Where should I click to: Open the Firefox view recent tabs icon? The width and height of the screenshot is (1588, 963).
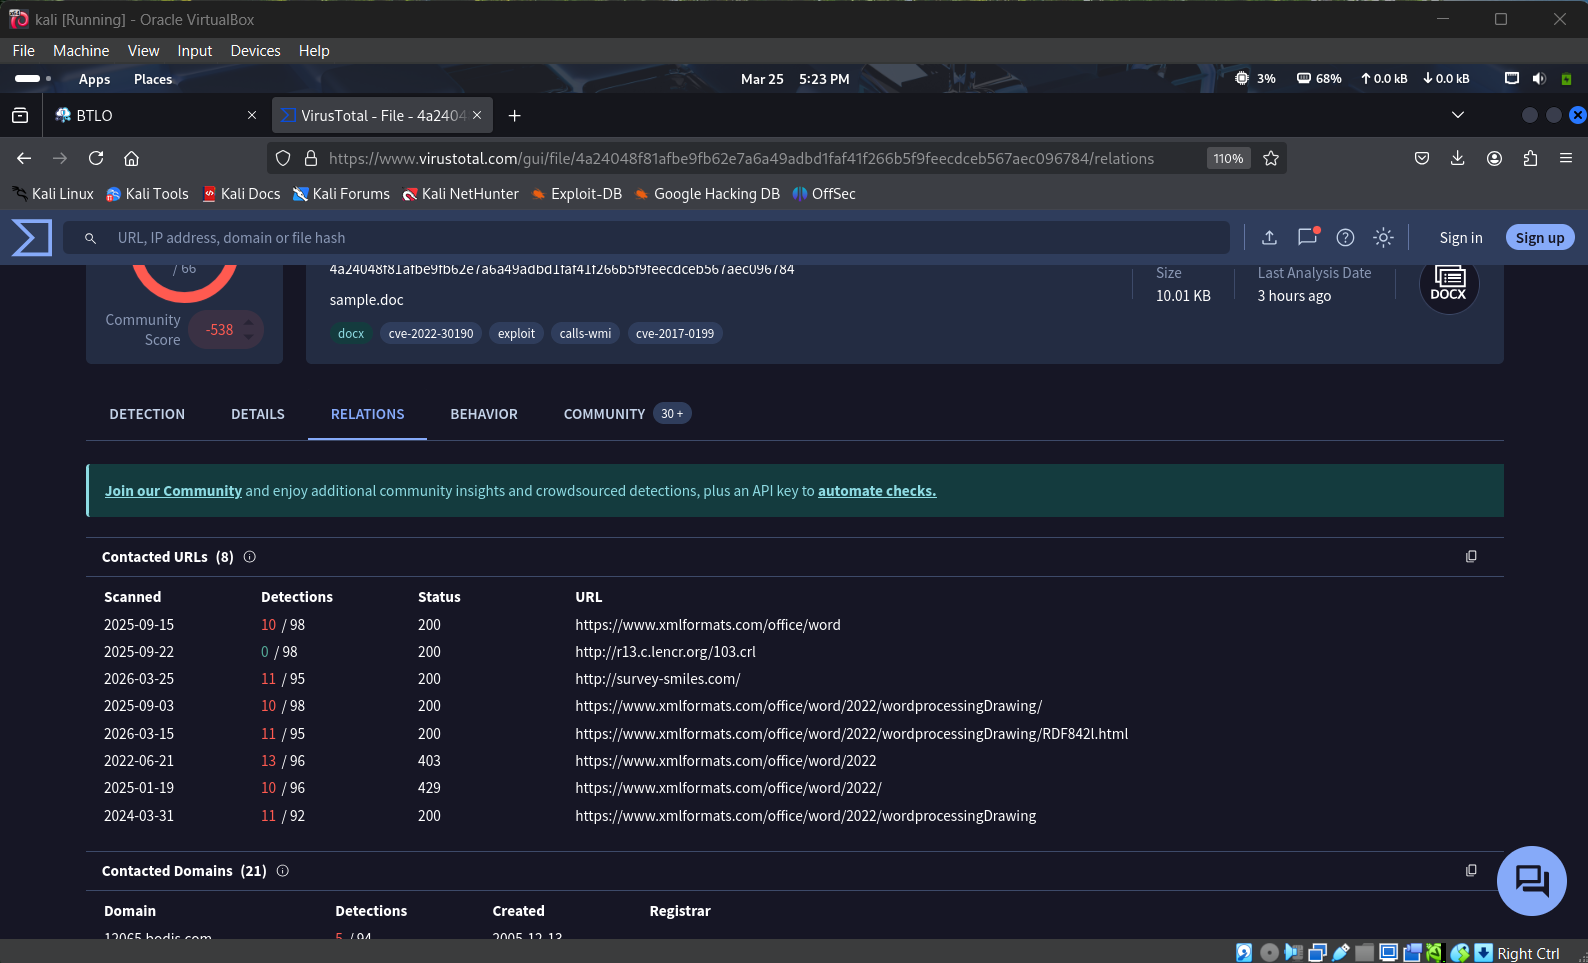(x=20, y=116)
